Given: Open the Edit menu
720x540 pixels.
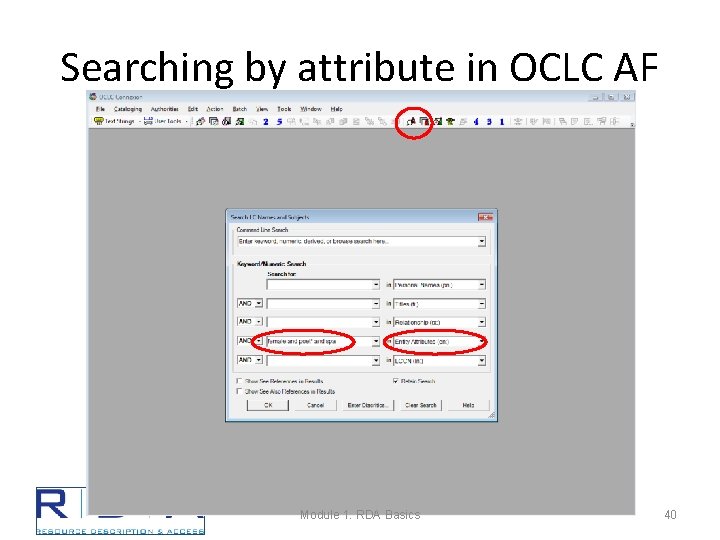Looking at the screenshot, I should 192,109.
